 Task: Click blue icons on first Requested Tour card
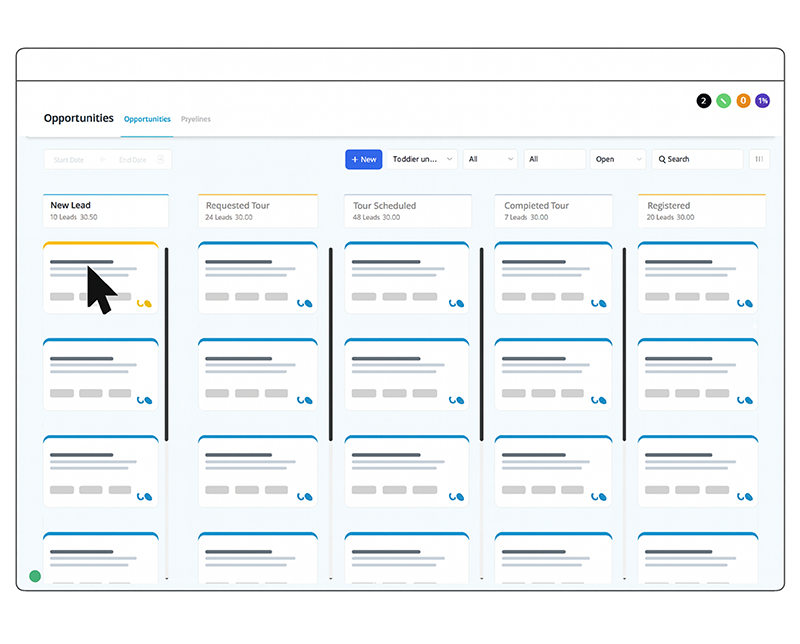coord(305,304)
